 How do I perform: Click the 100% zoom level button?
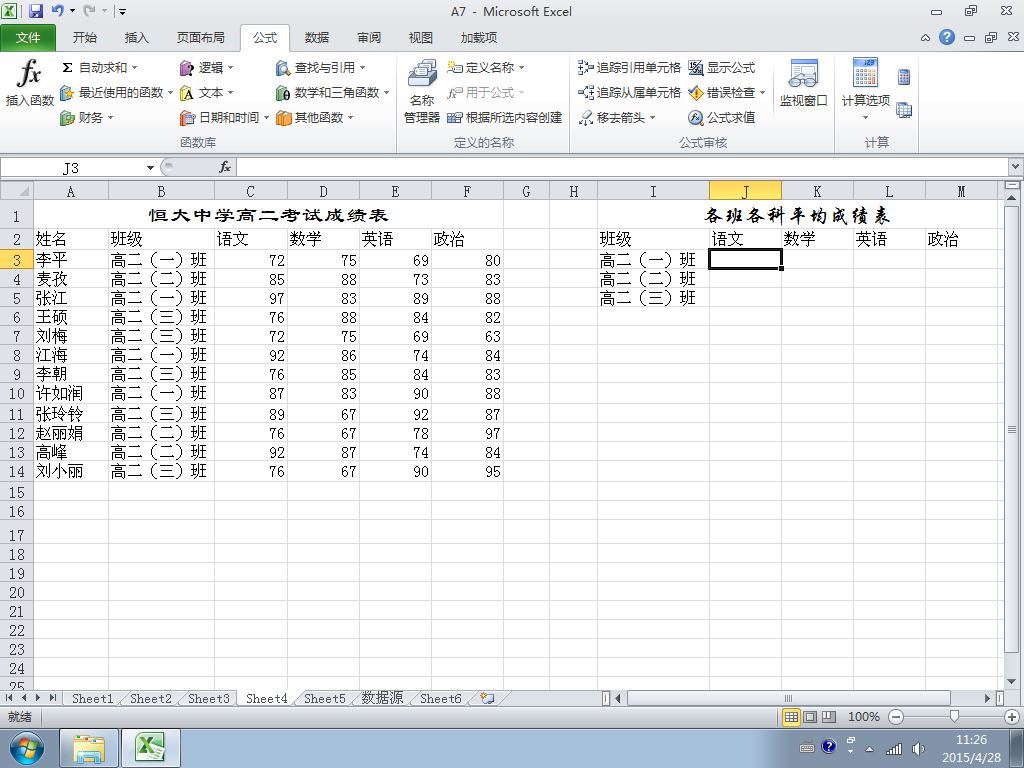coord(863,717)
